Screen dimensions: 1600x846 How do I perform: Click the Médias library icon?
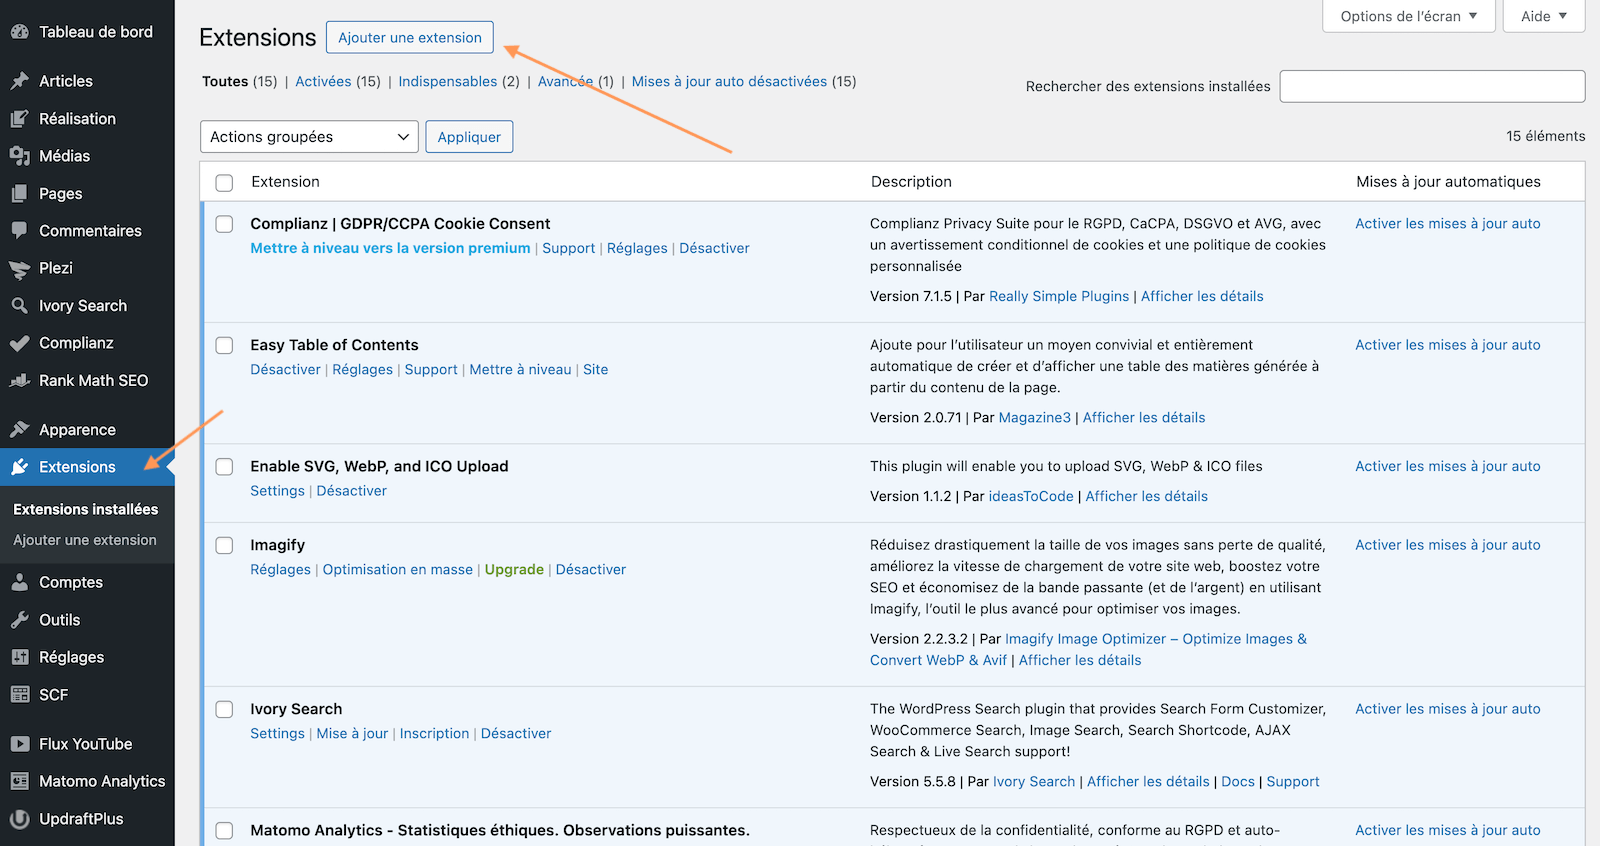(x=20, y=156)
